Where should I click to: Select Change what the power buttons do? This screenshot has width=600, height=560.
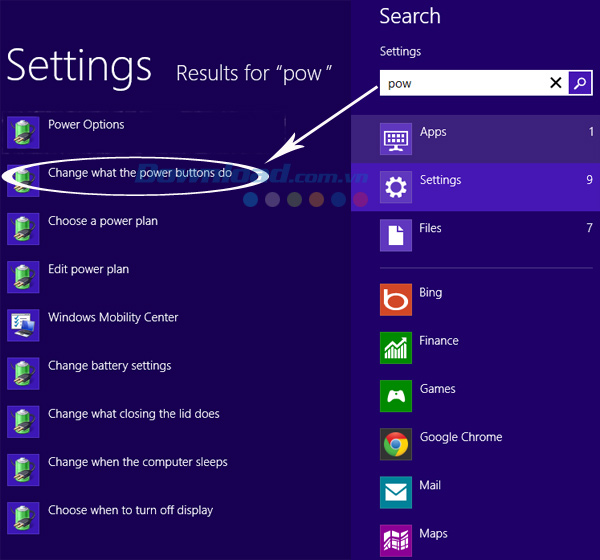(140, 173)
